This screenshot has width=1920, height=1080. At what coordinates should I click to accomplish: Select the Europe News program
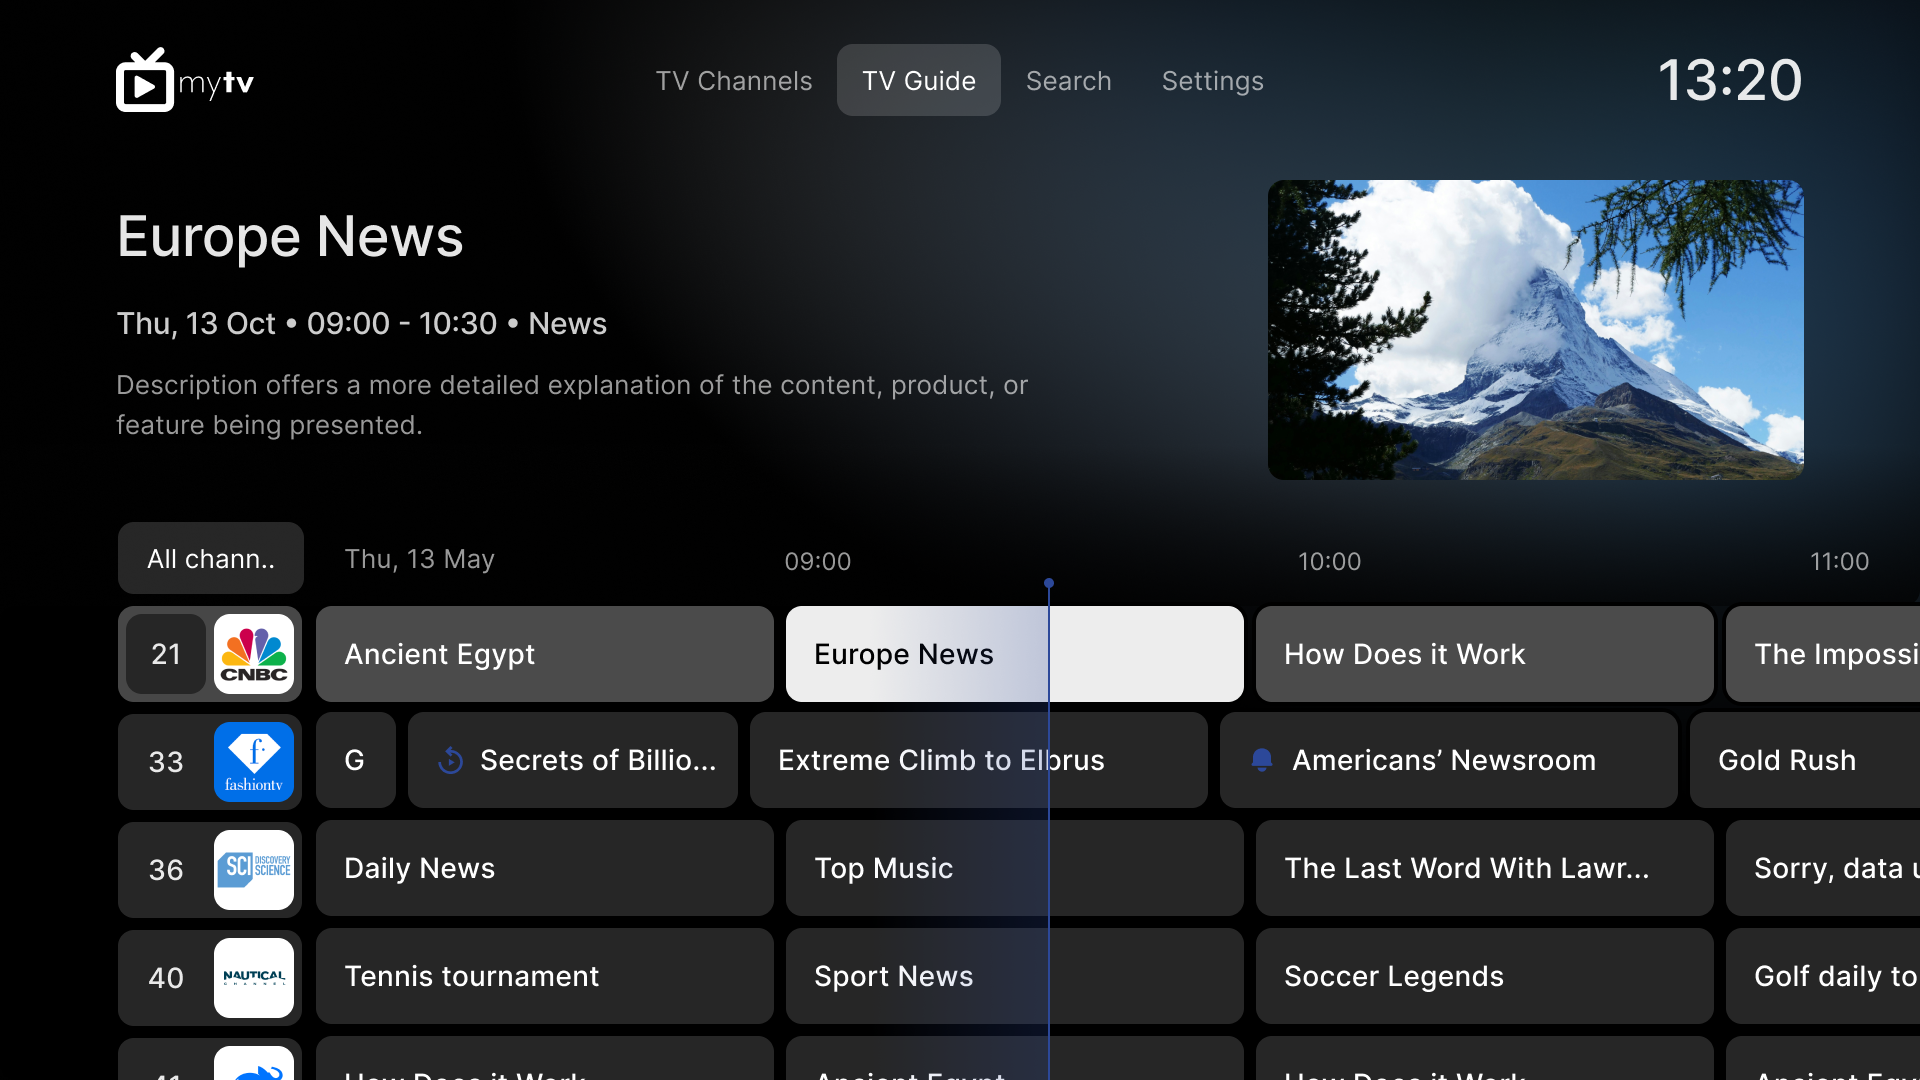(1013, 653)
